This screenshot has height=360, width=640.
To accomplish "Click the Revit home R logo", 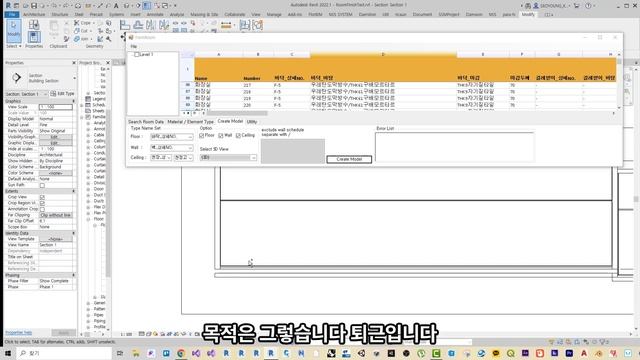I will [x=8, y=6].
